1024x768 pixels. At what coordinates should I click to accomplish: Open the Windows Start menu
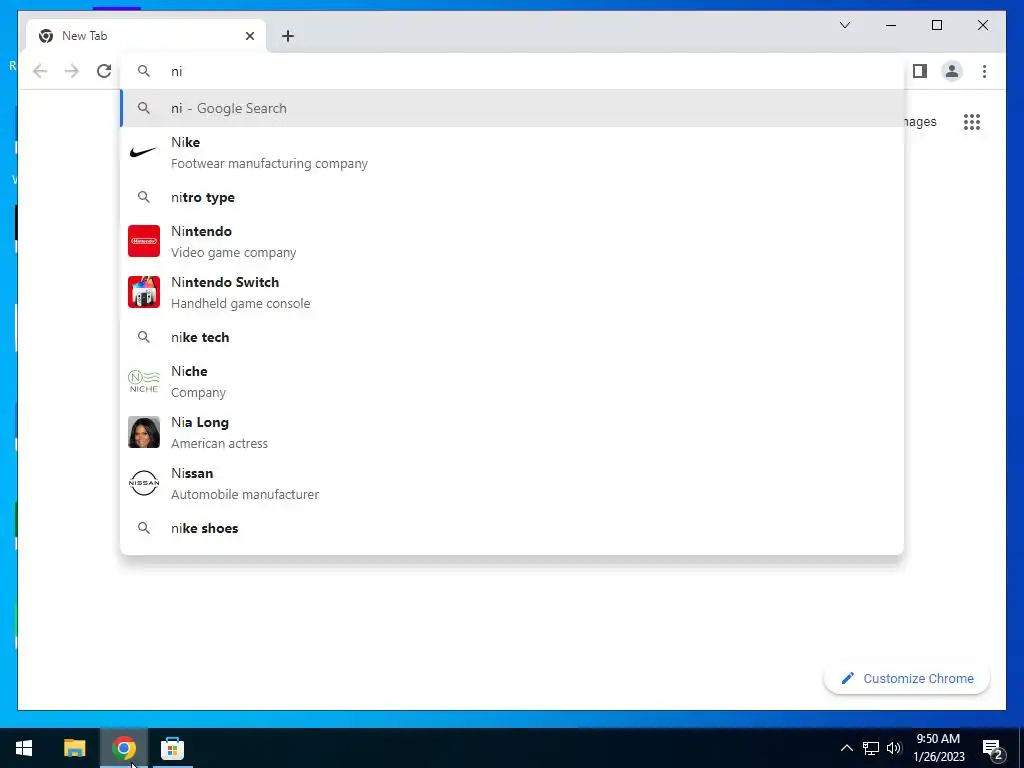click(x=24, y=748)
